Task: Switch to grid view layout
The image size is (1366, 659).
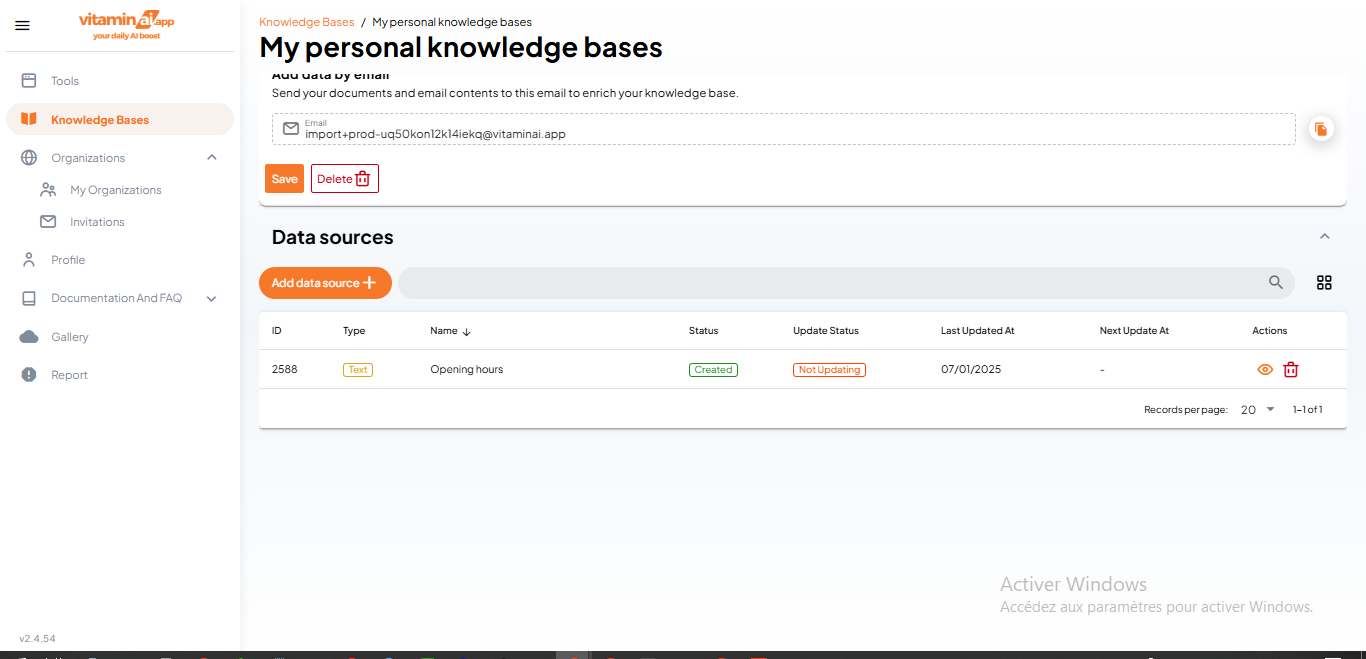Action: [1324, 283]
